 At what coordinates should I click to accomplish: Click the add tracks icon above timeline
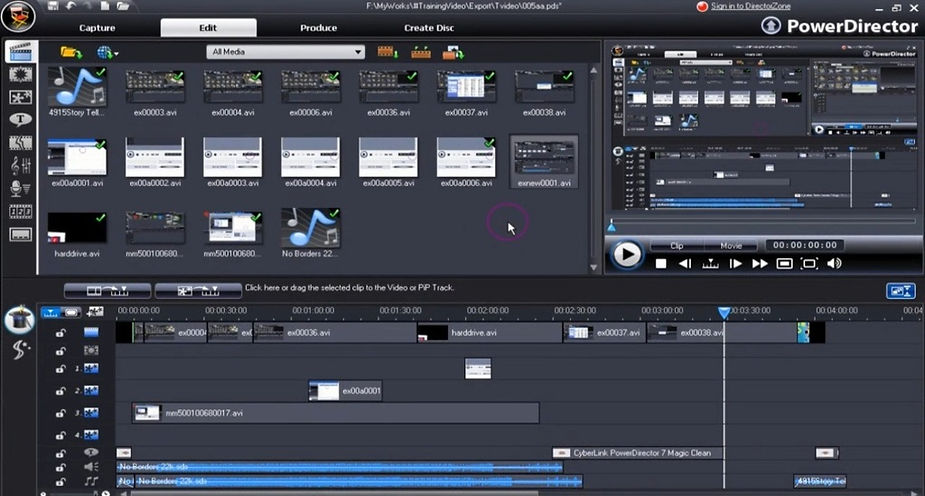click(x=95, y=311)
